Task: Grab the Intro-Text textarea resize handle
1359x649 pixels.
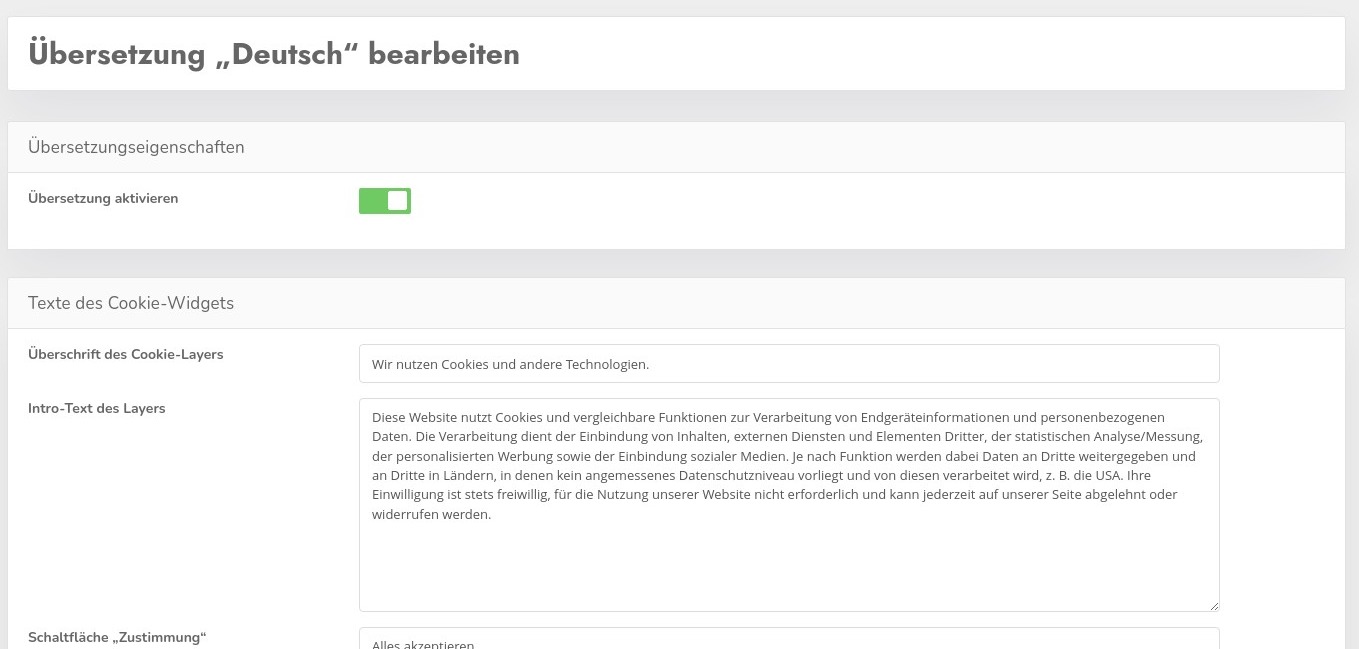Action: [x=1214, y=605]
